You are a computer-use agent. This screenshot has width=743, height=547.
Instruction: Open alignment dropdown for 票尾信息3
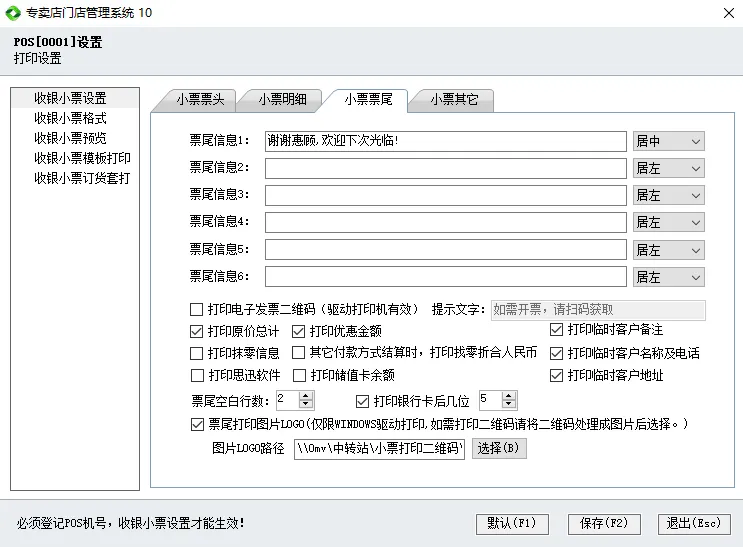tap(669, 195)
